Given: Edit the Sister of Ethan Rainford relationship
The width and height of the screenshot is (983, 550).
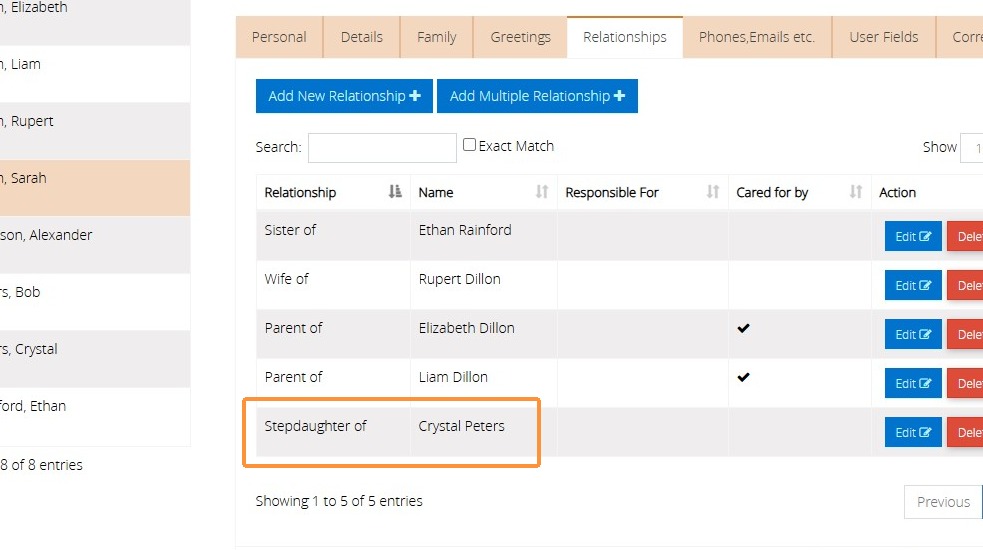Looking at the screenshot, I should pyautogui.click(x=913, y=236).
